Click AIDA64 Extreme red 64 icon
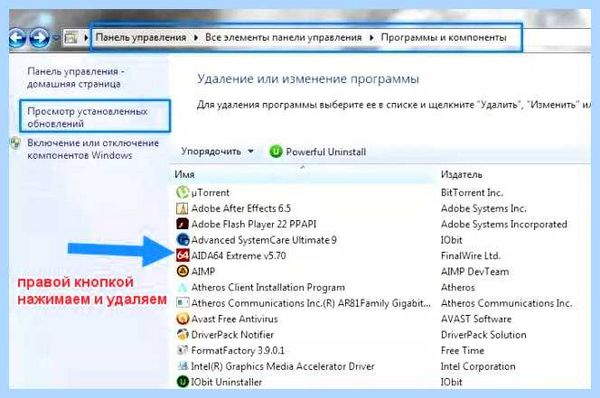 183,255
